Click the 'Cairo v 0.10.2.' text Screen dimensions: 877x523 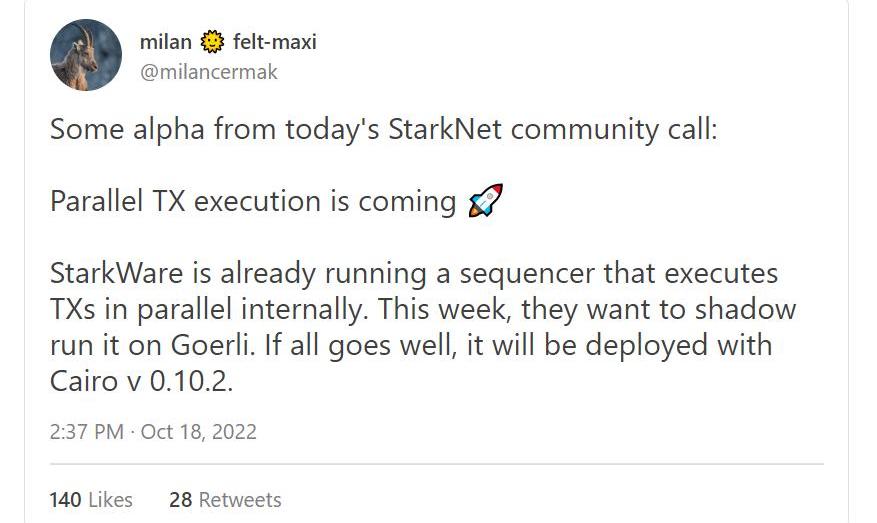pyautogui.click(x=141, y=381)
